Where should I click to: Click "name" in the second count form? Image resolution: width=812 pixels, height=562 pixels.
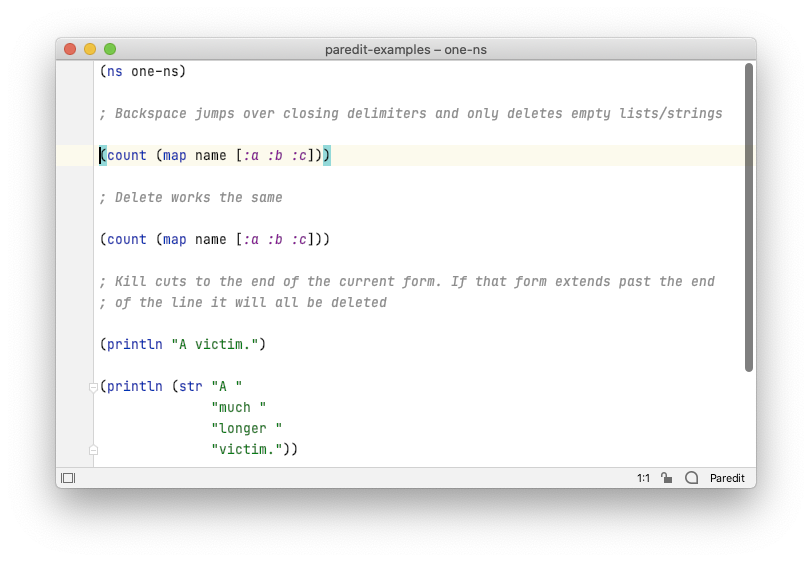[x=210, y=239]
